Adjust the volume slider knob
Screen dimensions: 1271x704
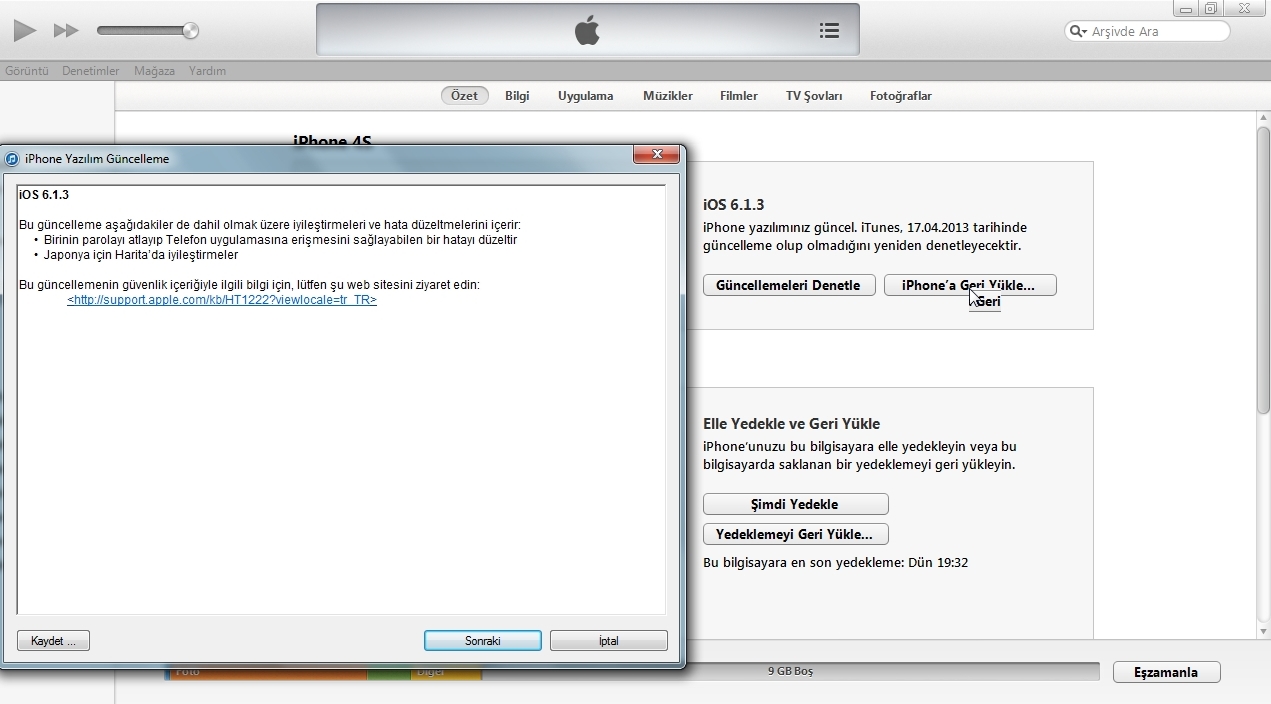coord(191,31)
